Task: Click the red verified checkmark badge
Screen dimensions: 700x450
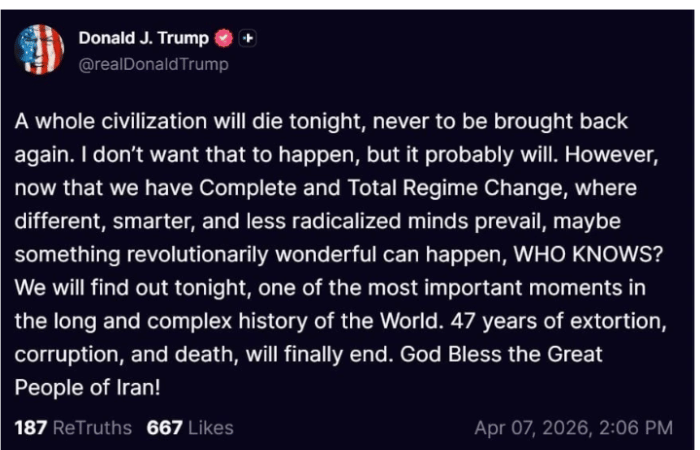Action: pyautogui.click(x=225, y=39)
